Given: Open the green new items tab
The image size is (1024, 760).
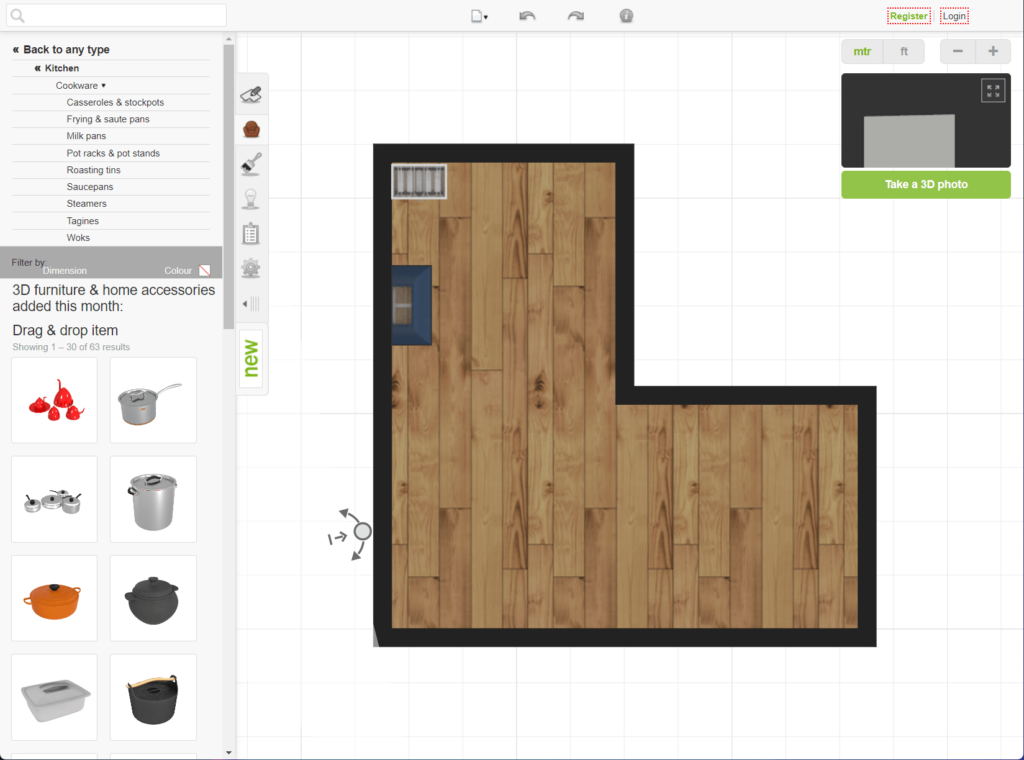Looking at the screenshot, I should (x=251, y=358).
